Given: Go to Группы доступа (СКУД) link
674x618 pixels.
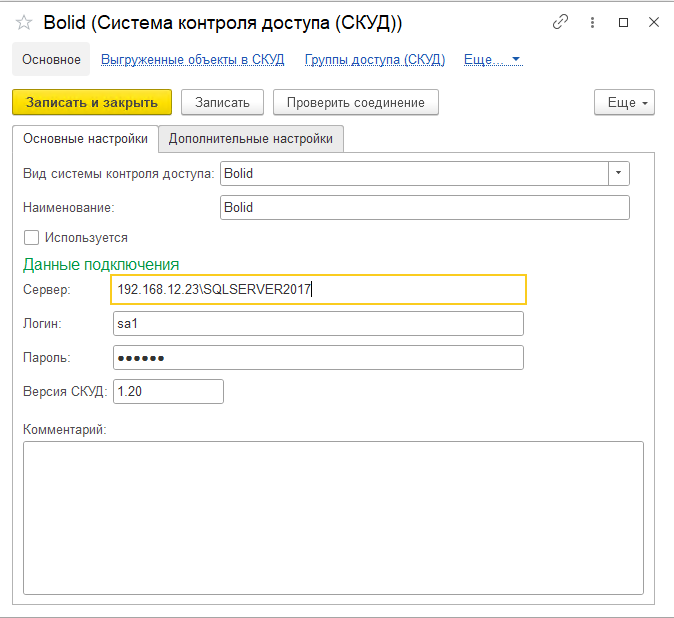Looking at the screenshot, I should click(x=374, y=60).
